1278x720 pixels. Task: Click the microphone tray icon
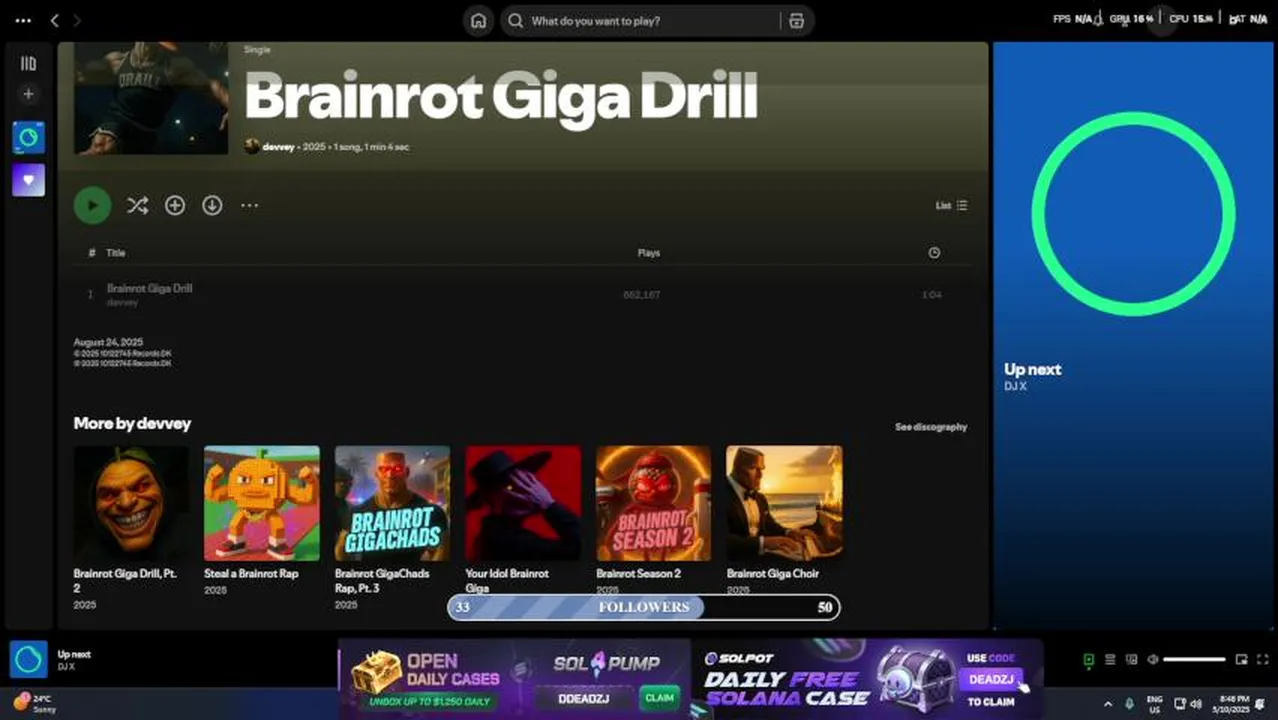(x=1129, y=704)
